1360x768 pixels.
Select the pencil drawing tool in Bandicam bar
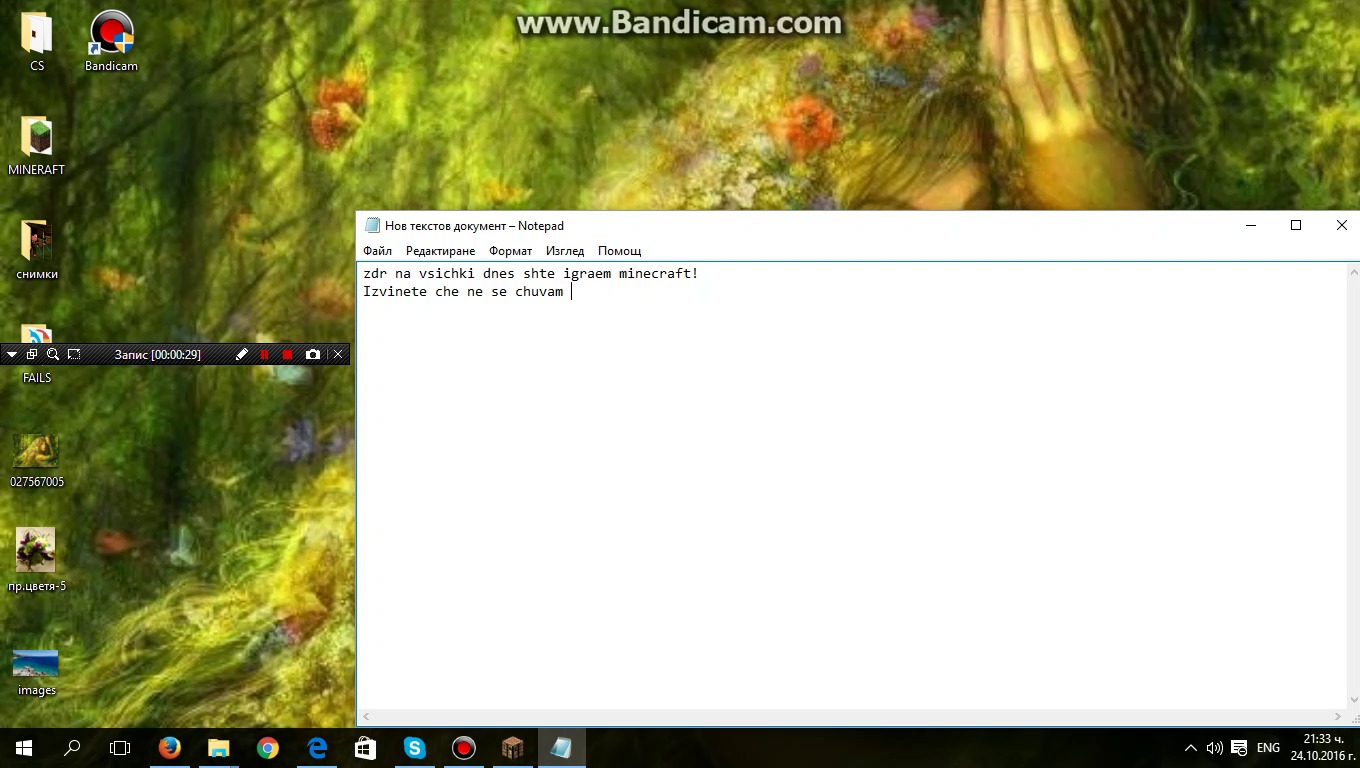coord(242,355)
